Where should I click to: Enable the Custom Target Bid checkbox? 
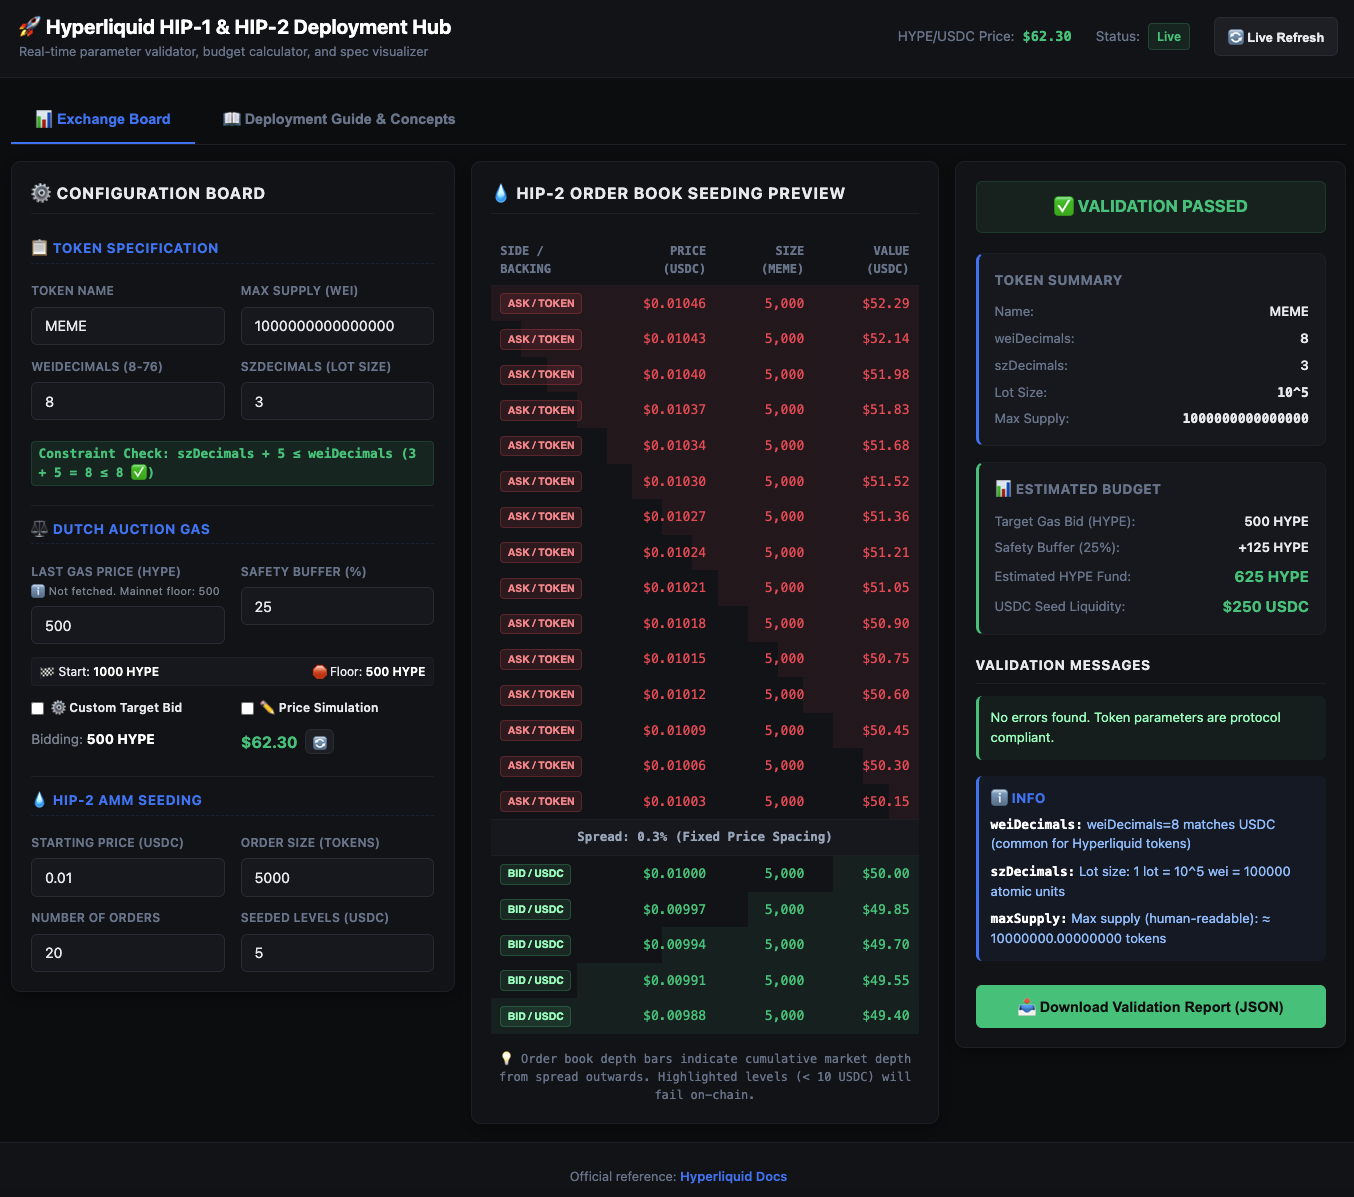coord(38,708)
